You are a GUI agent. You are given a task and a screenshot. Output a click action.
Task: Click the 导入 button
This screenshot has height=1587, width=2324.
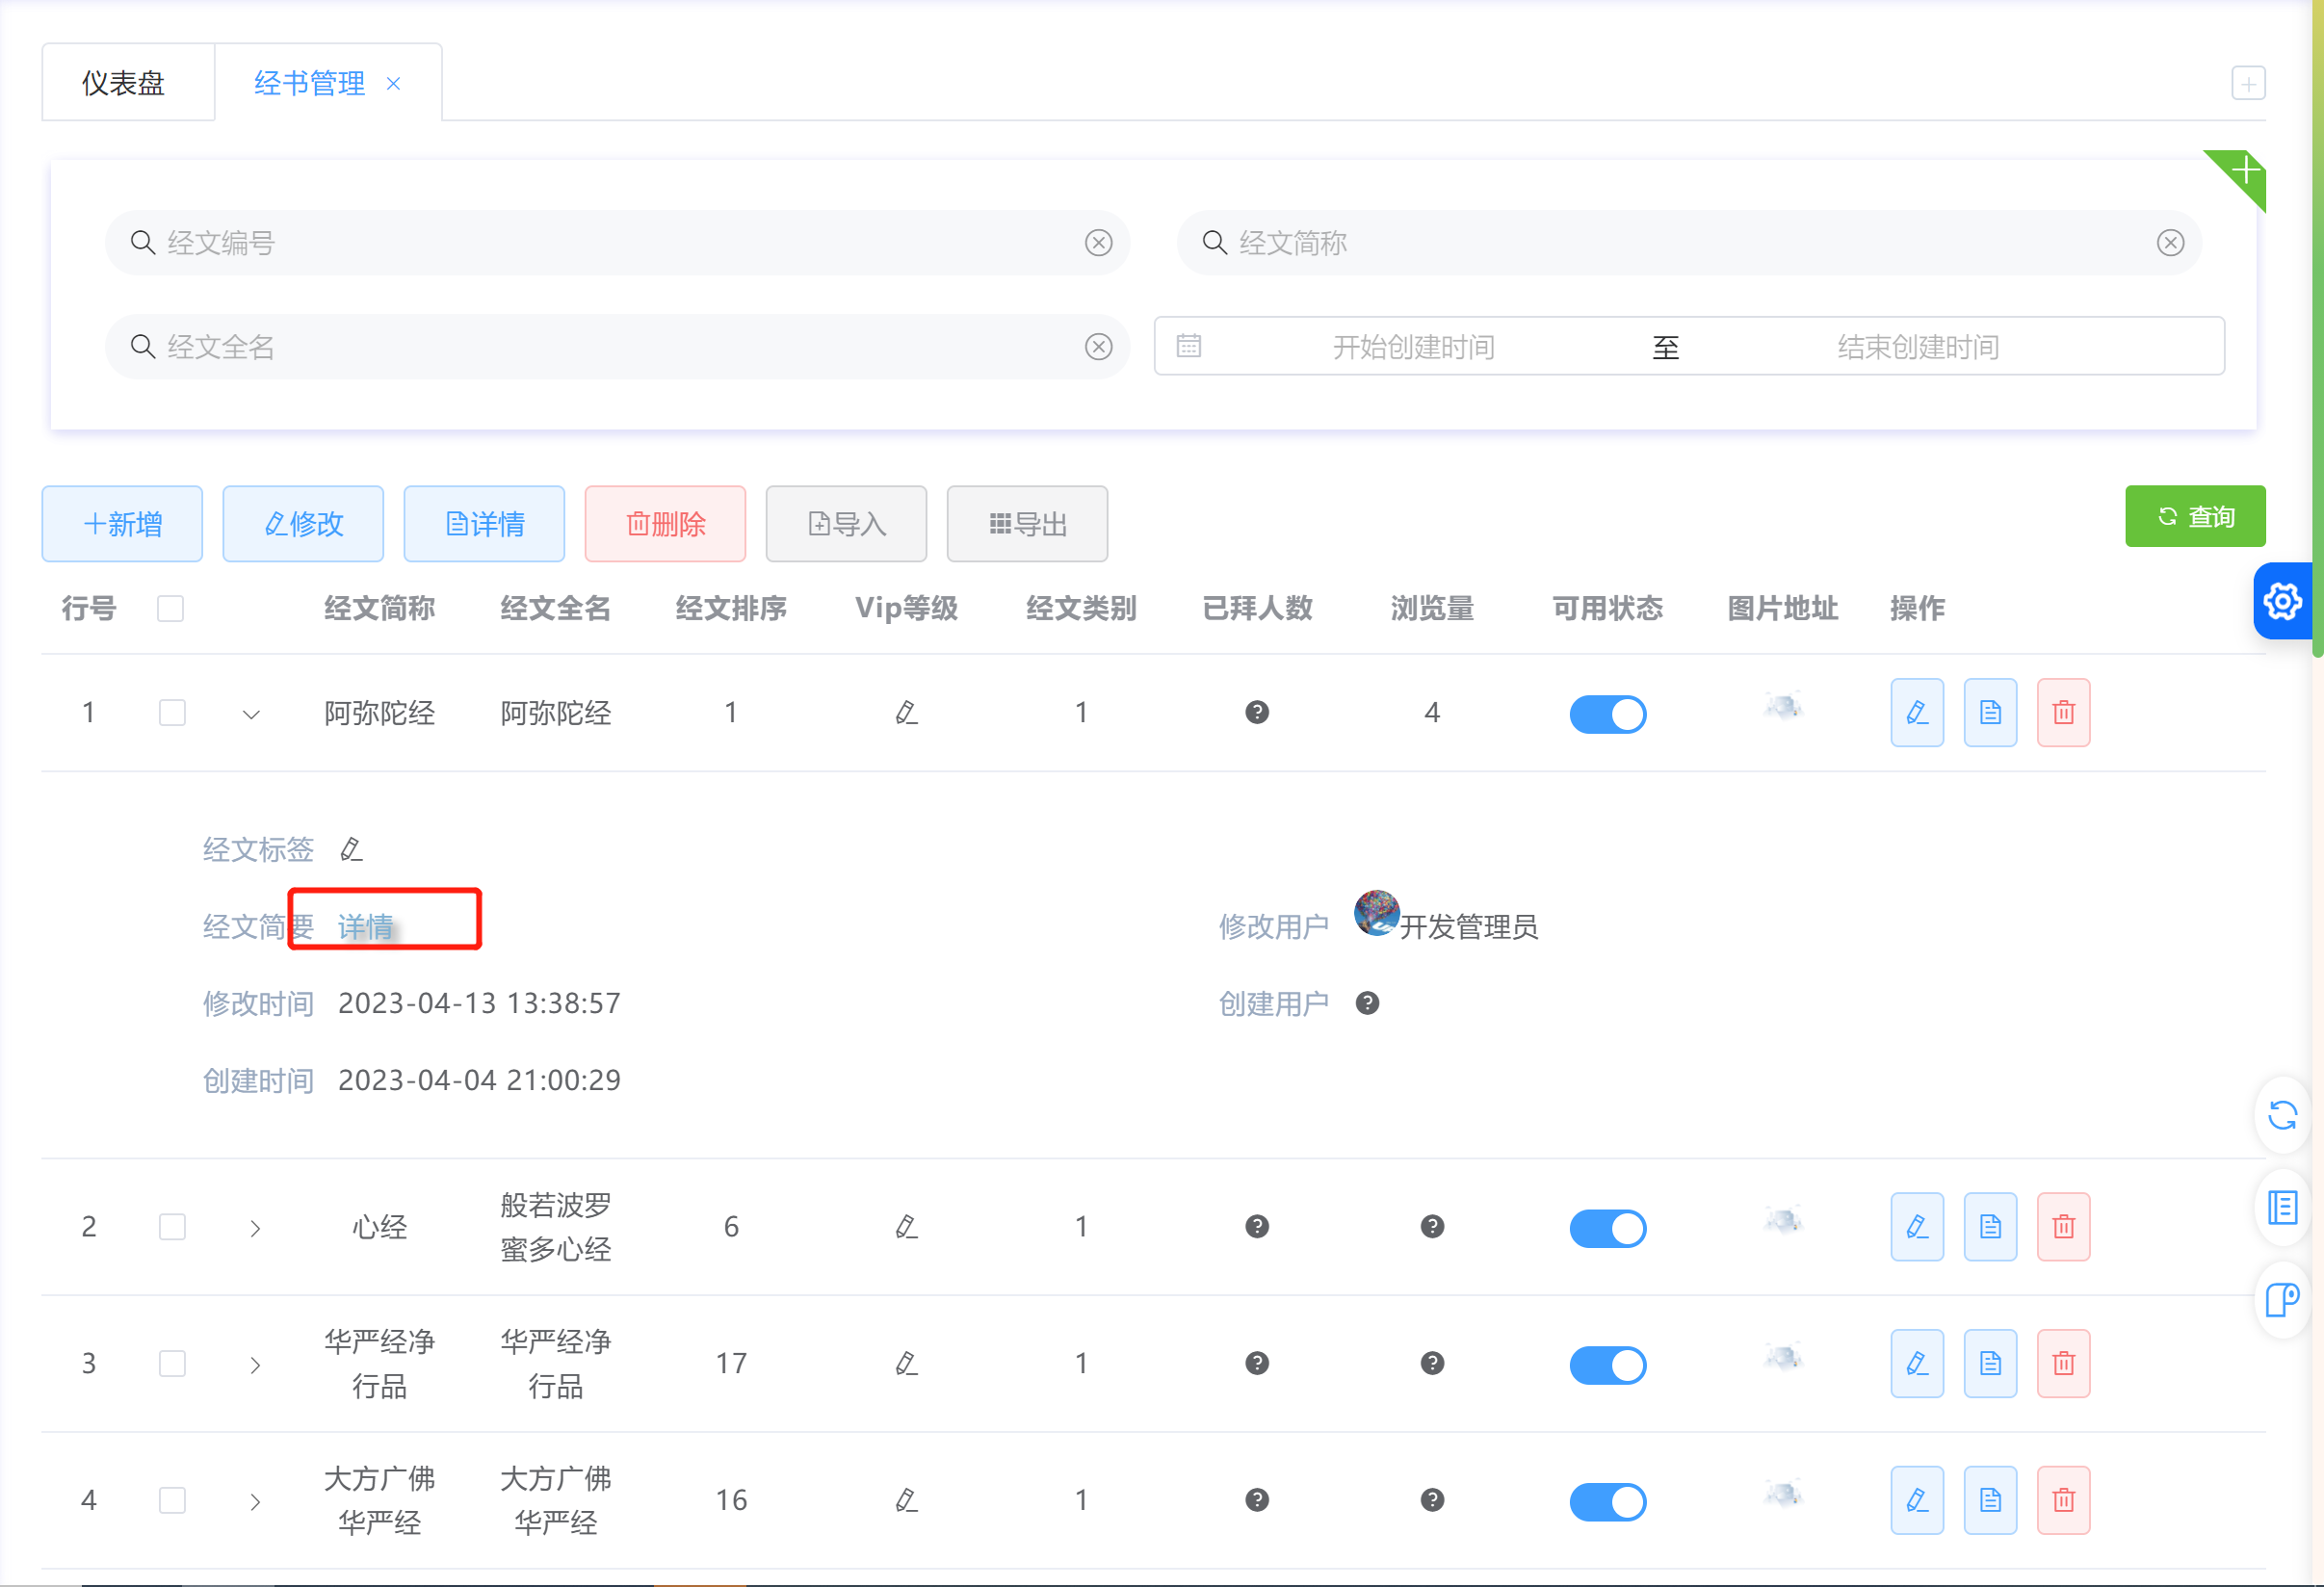click(846, 524)
